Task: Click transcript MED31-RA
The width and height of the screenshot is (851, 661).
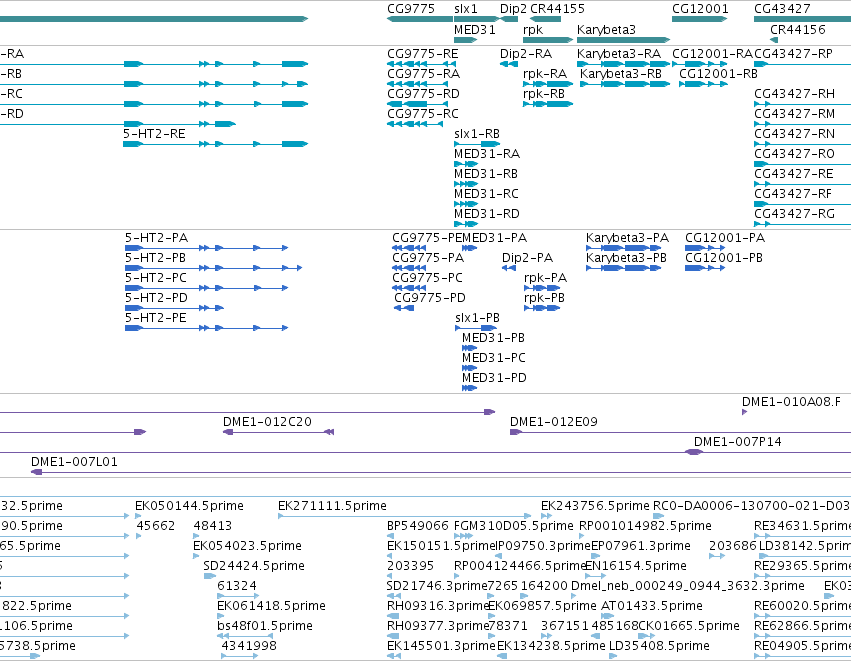Action: point(466,164)
